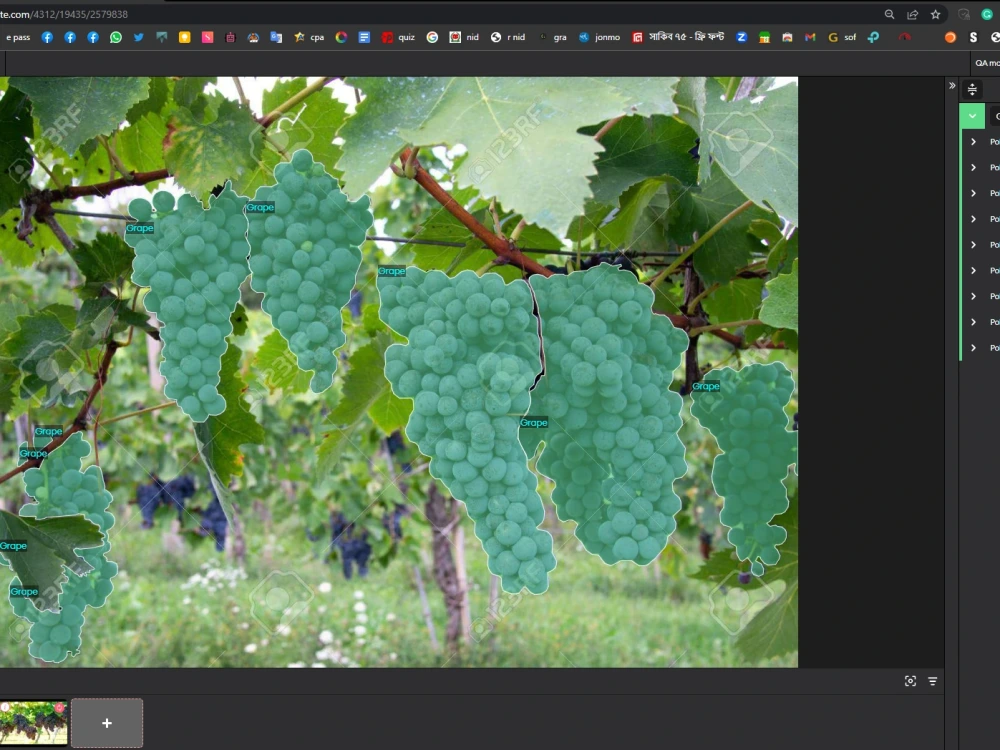Open the yellow lightbulb Keep bookmark
The image size is (1000, 750).
click(x=184, y=37)
